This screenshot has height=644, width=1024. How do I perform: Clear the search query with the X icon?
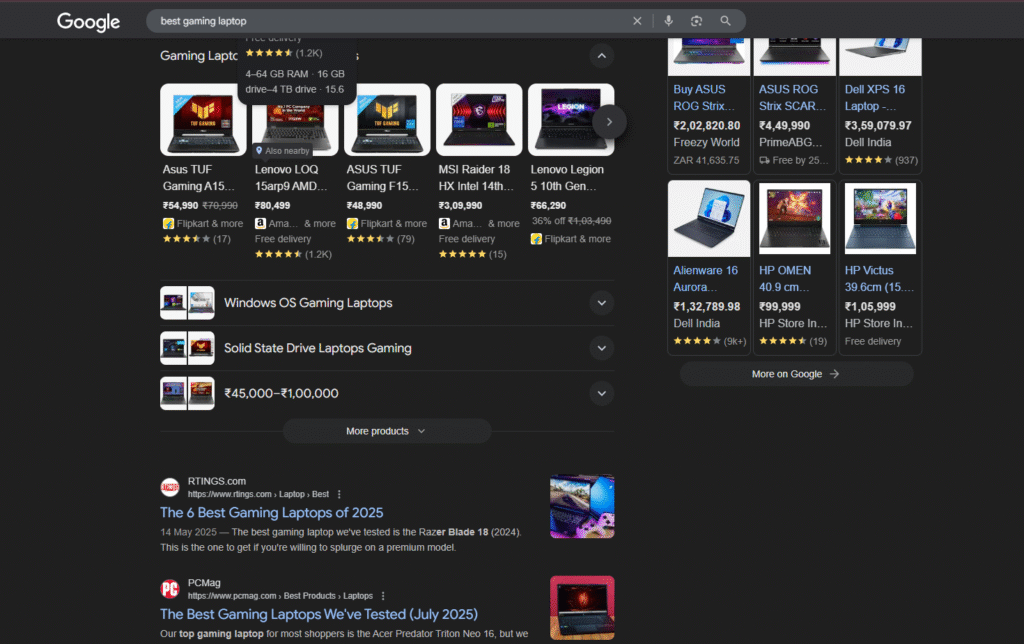[637, 21]
